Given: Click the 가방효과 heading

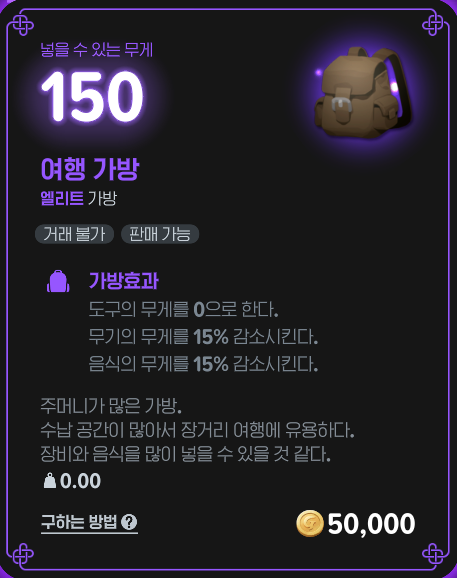Looking at the screenshot, I should (123, 281).
